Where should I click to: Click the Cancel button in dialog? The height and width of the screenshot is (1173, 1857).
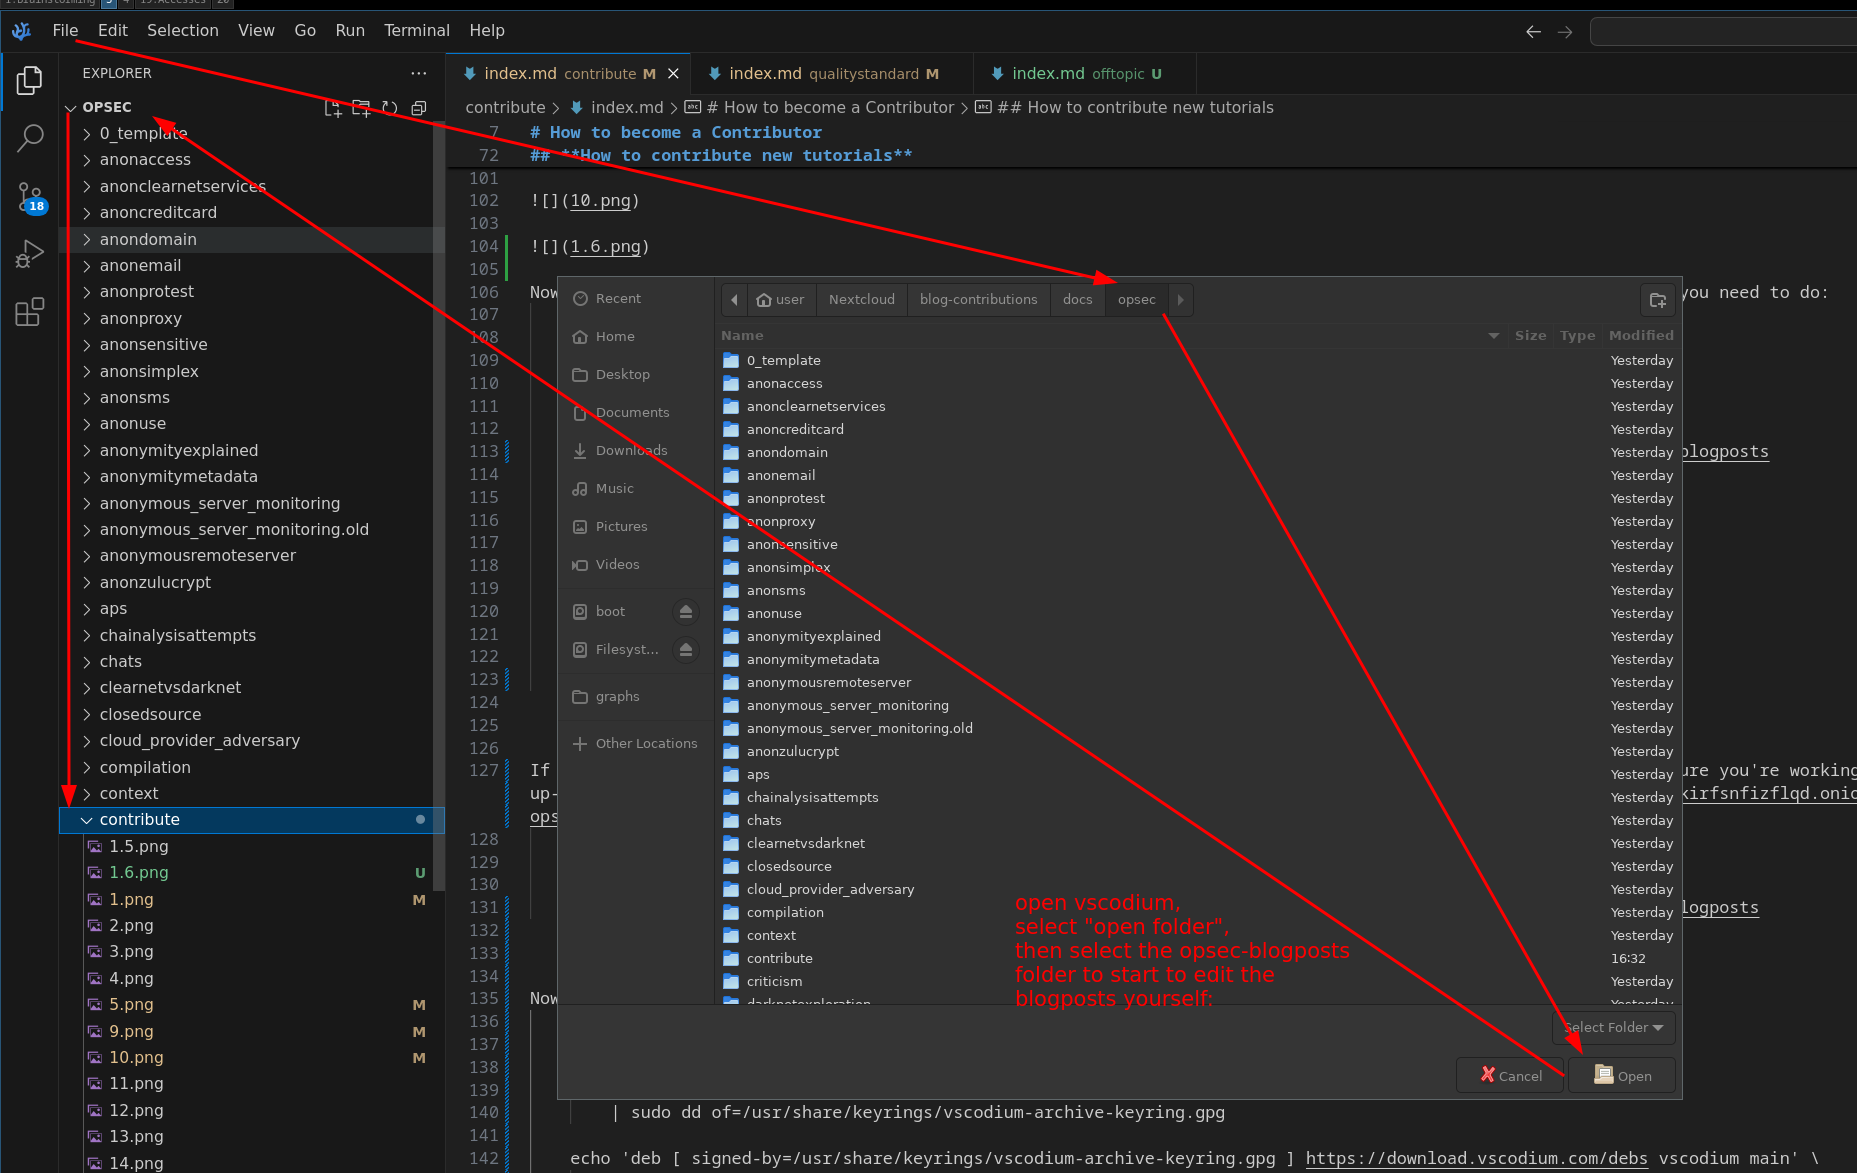pyautogui.click(x=1510, y=1076)
